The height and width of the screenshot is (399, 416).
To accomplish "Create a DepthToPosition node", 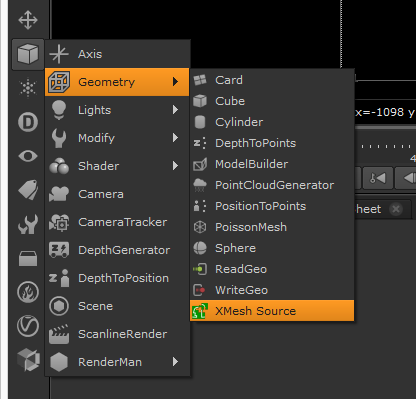I will pos(117,278).
